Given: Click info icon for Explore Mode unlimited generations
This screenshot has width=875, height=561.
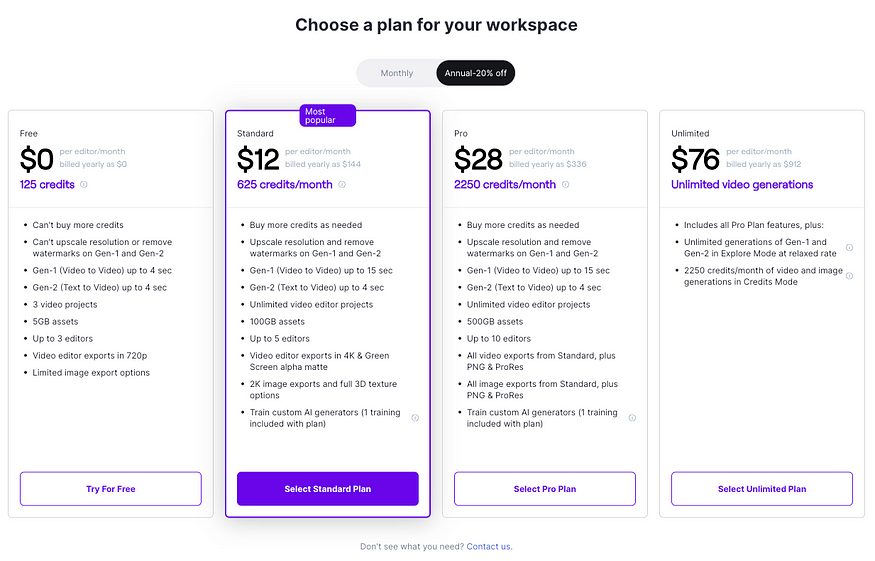Looking at the screenshot, I should (849, 248).
